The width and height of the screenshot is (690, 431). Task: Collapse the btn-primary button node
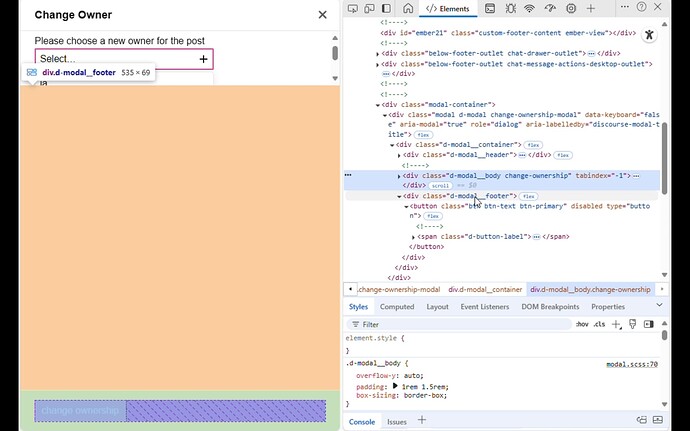tap(406, 207)
